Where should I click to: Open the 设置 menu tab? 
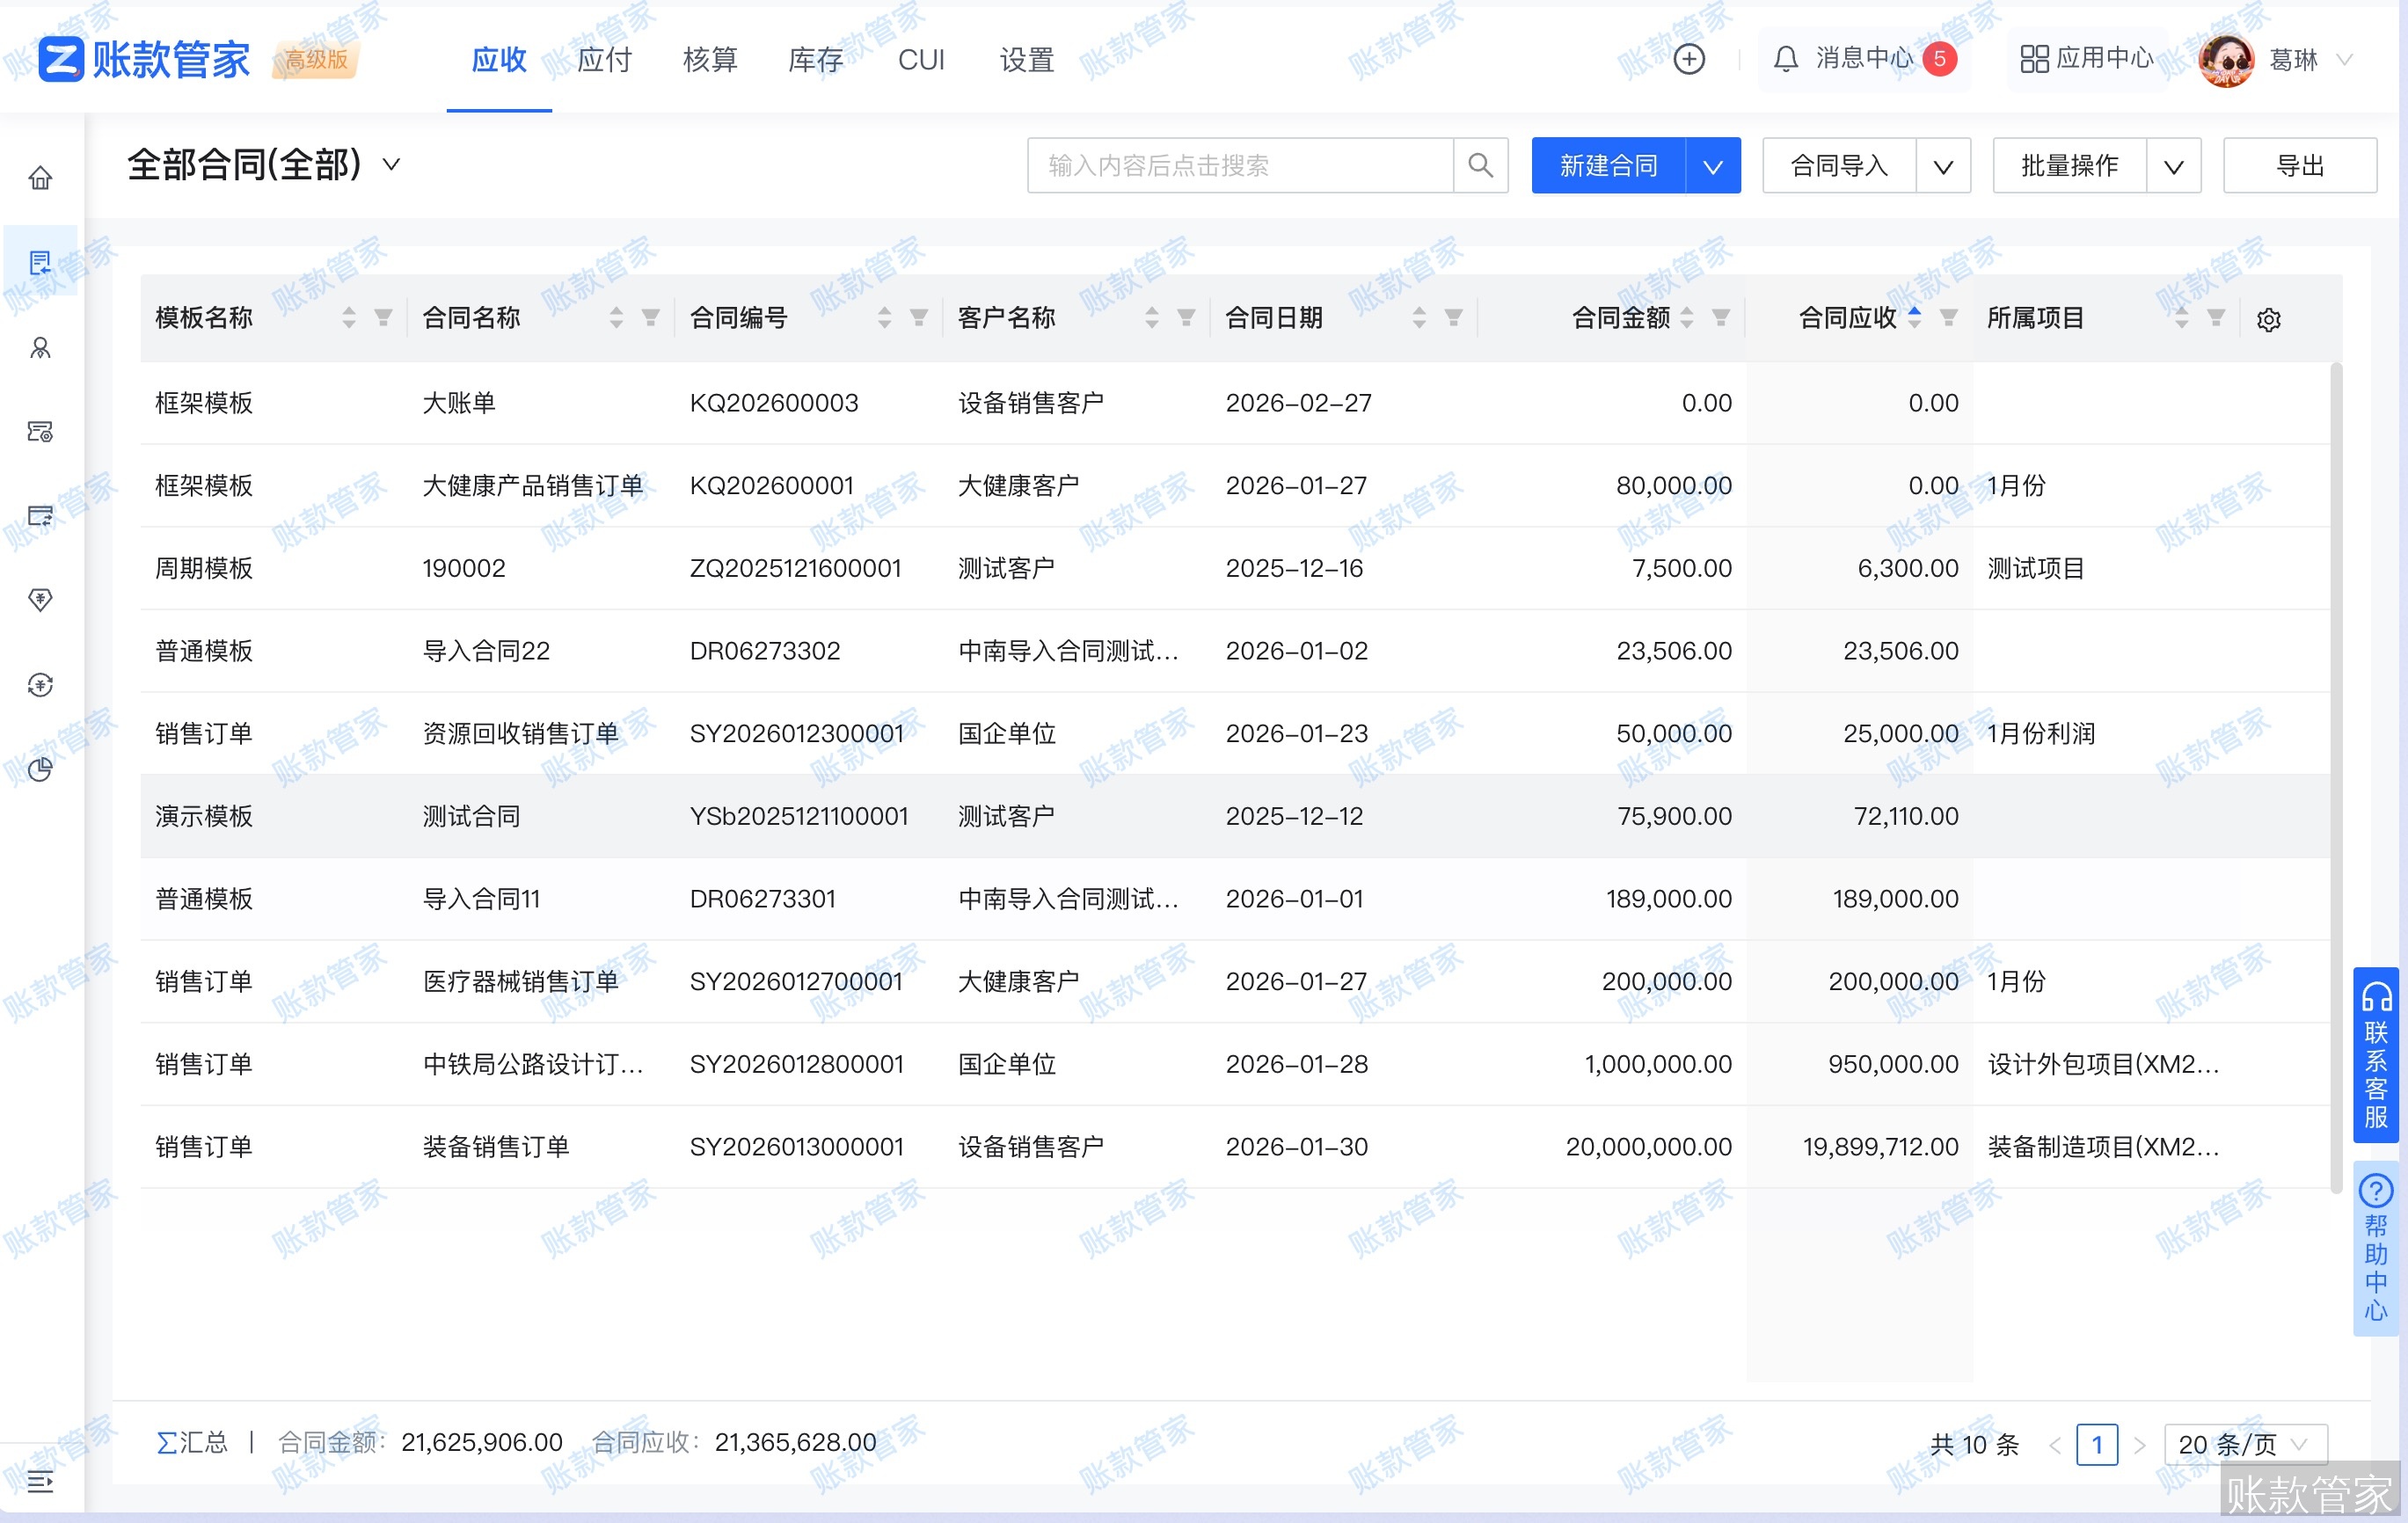pyautogui.click(x=1025, y=60)
